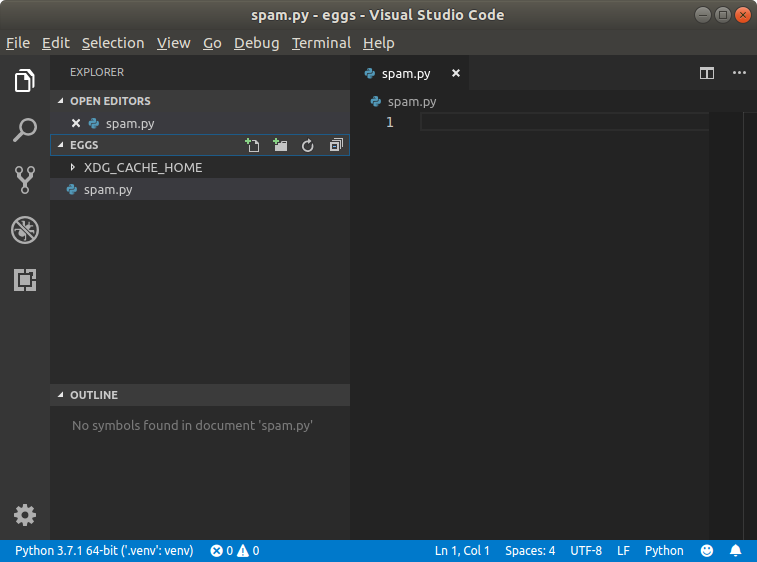Open the Debug menu
This screenshot has width=757, height=562.
pos(256,43)
